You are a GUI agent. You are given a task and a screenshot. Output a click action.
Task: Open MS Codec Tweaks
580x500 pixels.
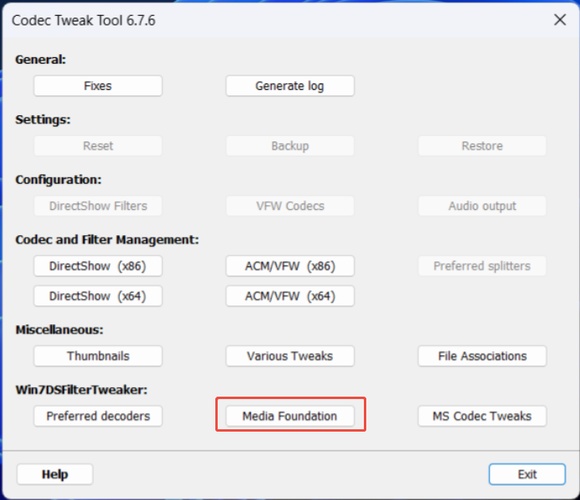click(482, 416)
